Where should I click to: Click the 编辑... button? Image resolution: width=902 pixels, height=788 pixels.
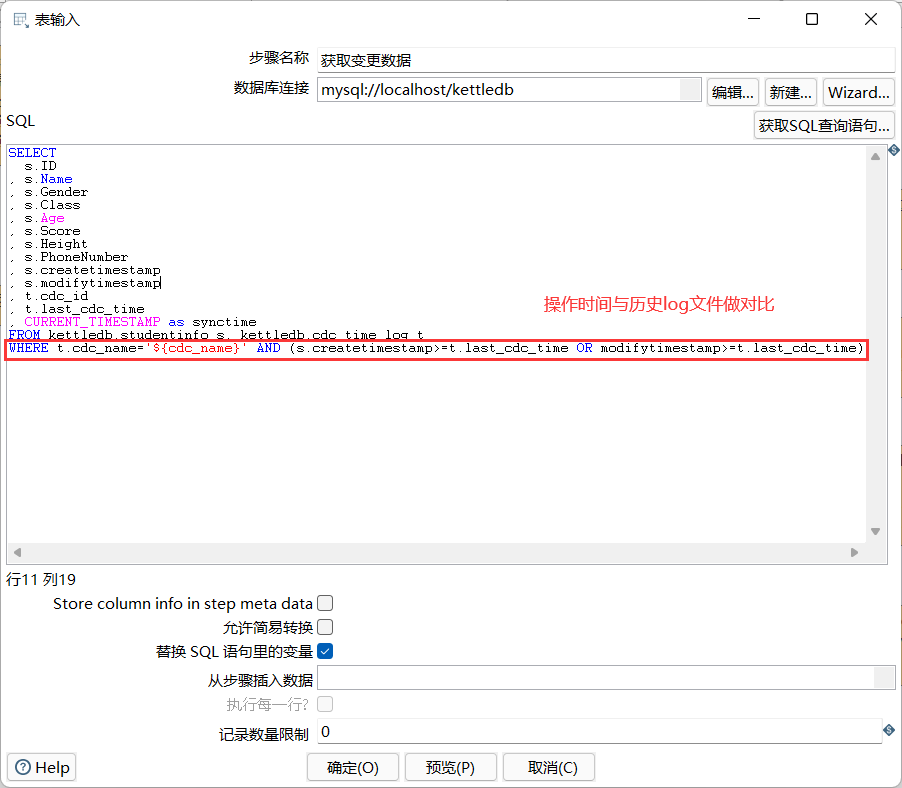(732, 92)
